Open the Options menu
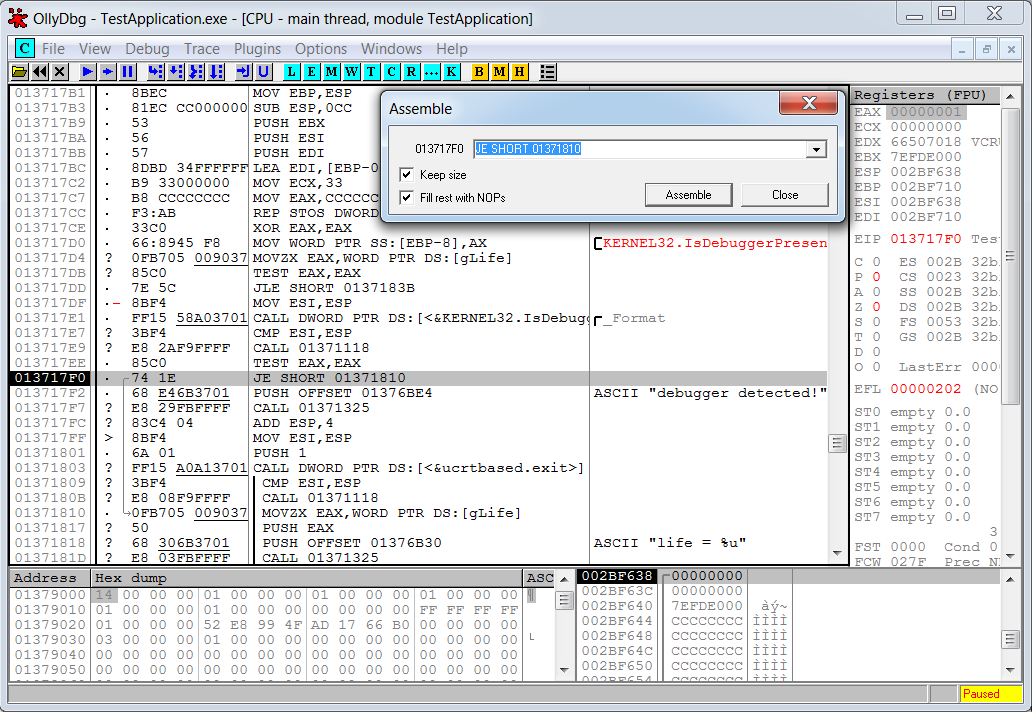 321,49
